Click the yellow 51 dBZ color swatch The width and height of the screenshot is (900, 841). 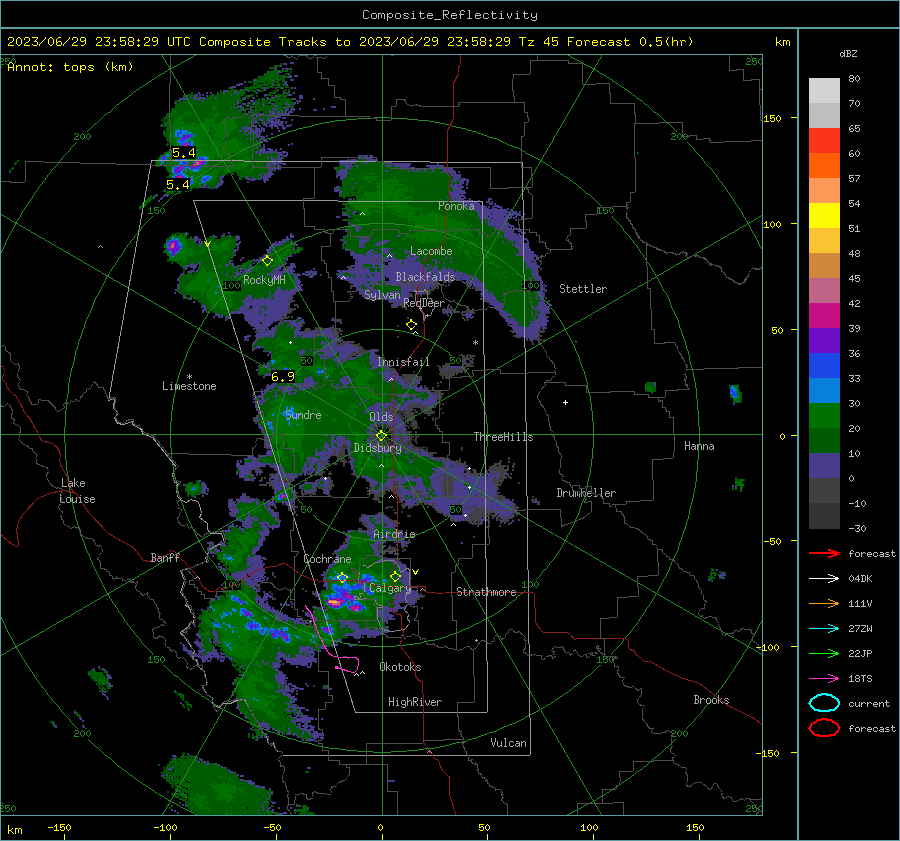(x=824, y=215)
